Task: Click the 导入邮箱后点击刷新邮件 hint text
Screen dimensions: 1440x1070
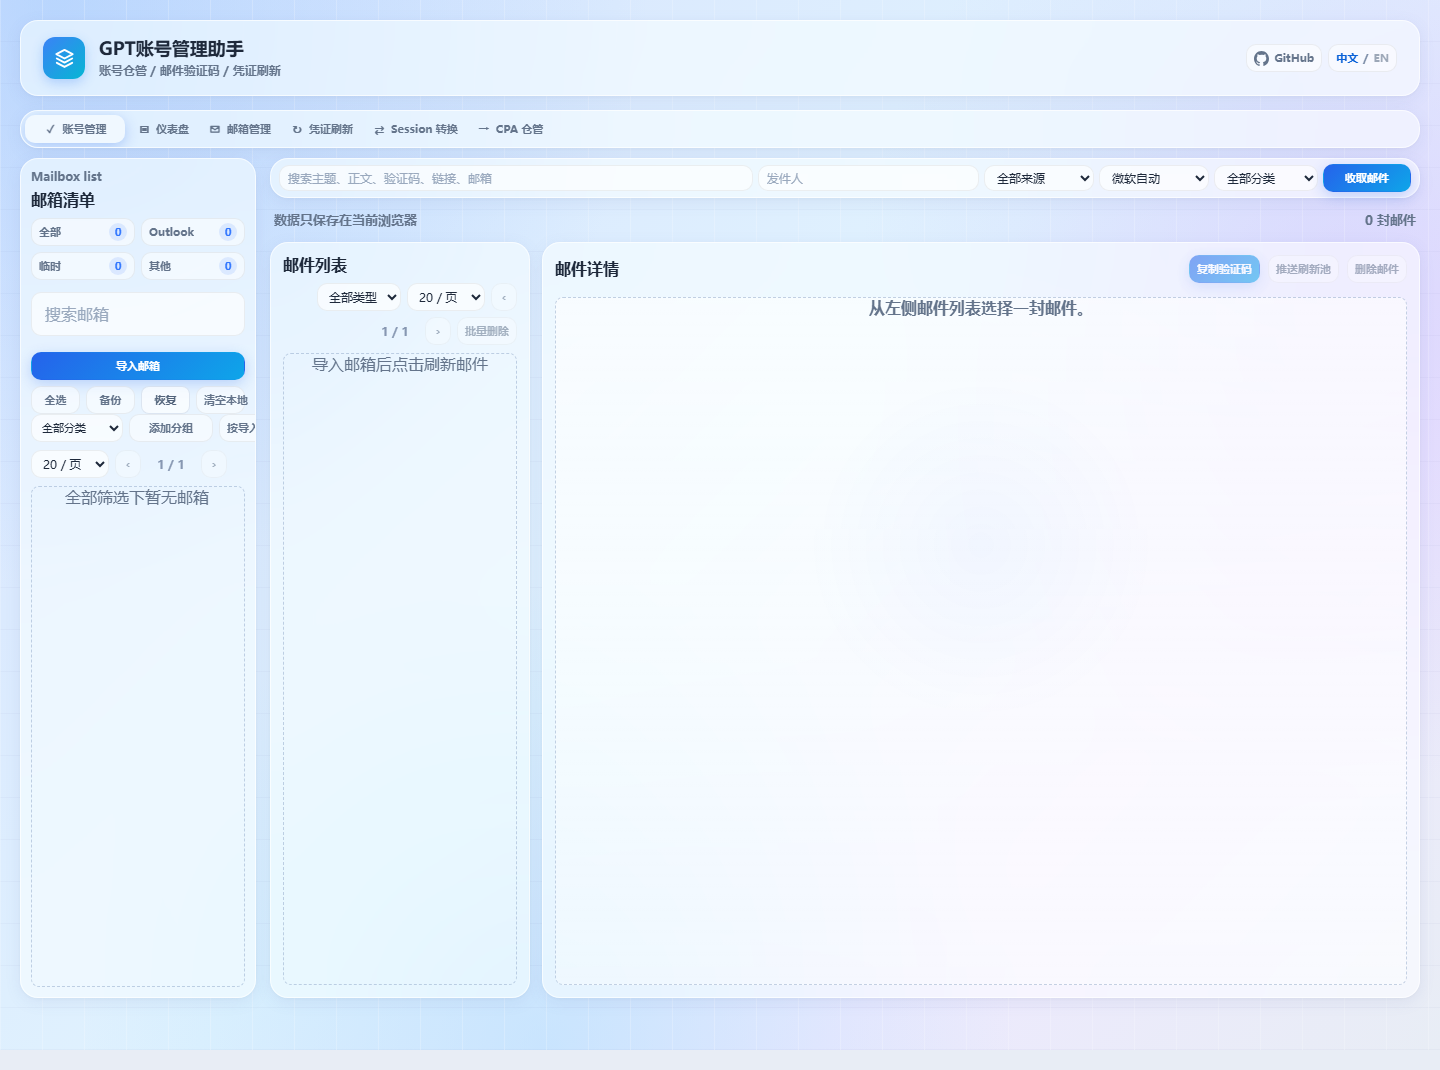Action: 400,364
